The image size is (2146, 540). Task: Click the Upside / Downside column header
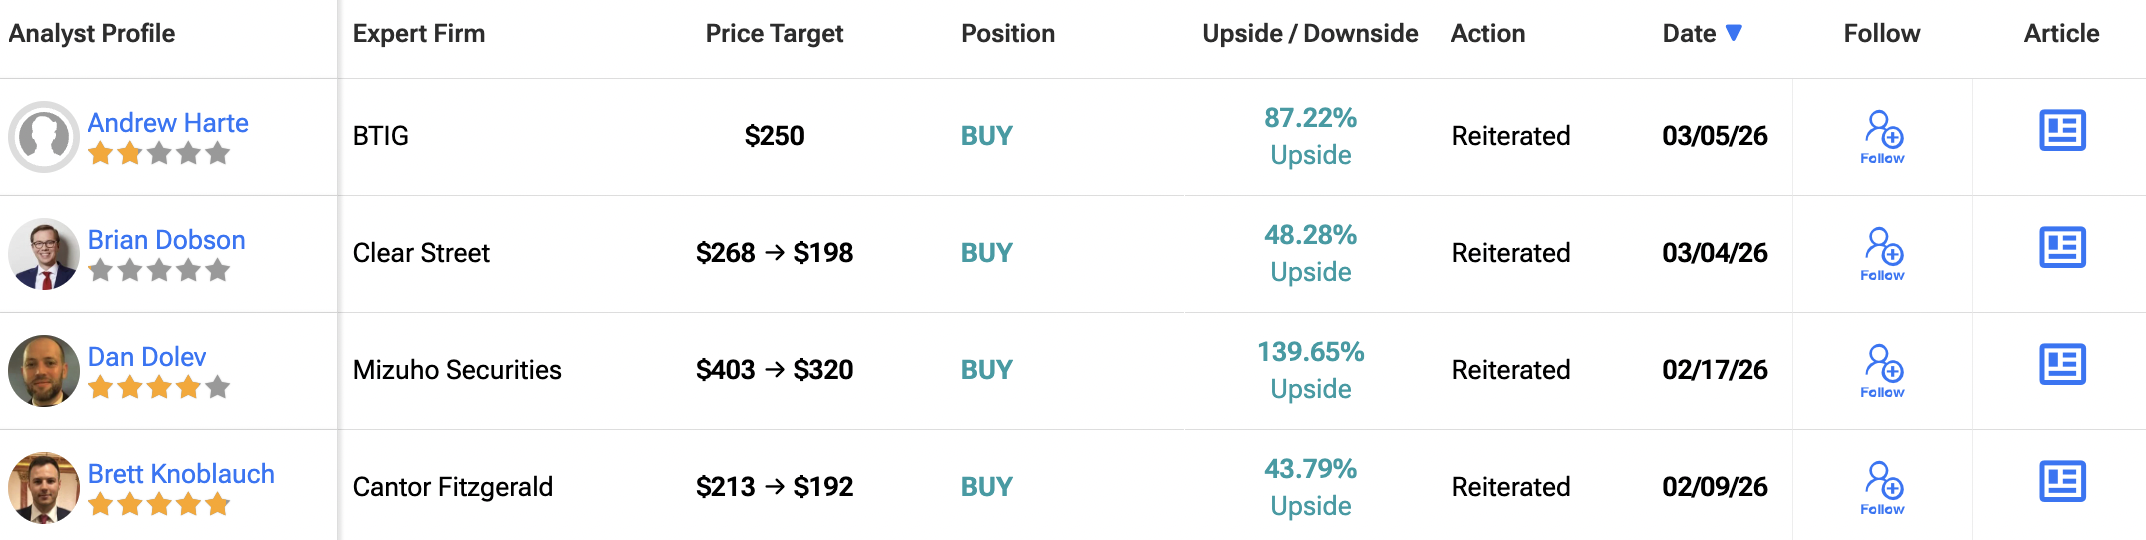tap(1310, 34)
